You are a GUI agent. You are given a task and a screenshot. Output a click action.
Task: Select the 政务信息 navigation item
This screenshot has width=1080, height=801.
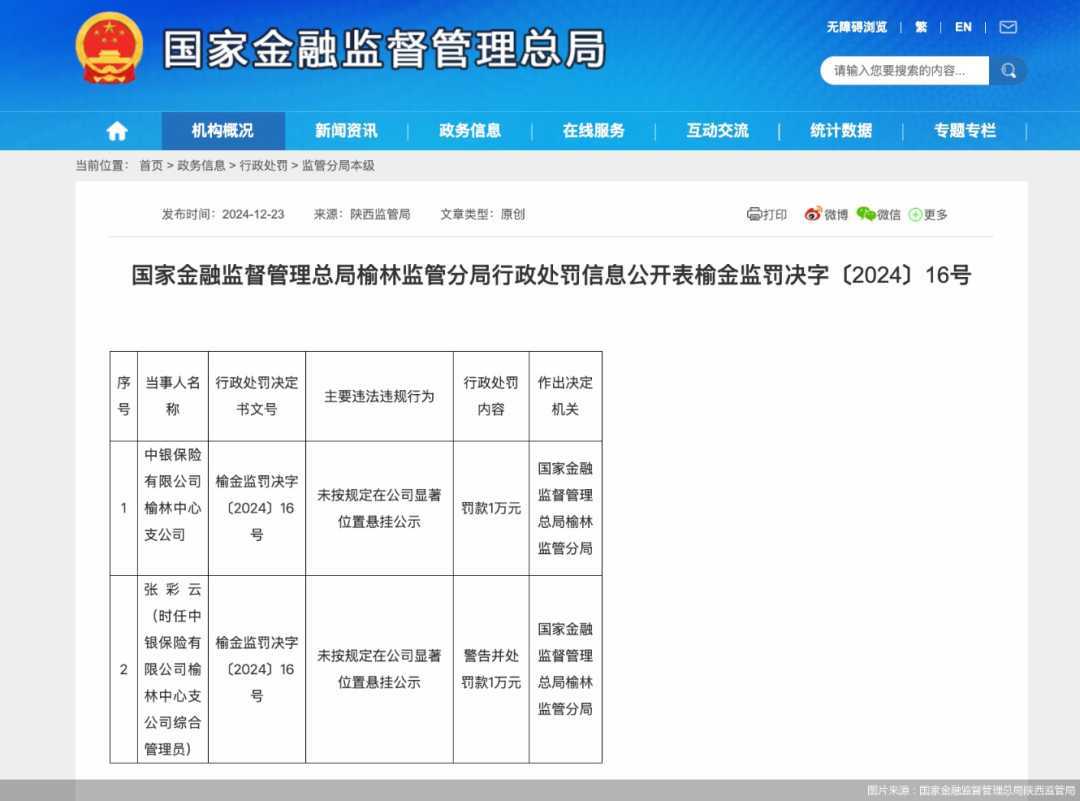[470, 131]
